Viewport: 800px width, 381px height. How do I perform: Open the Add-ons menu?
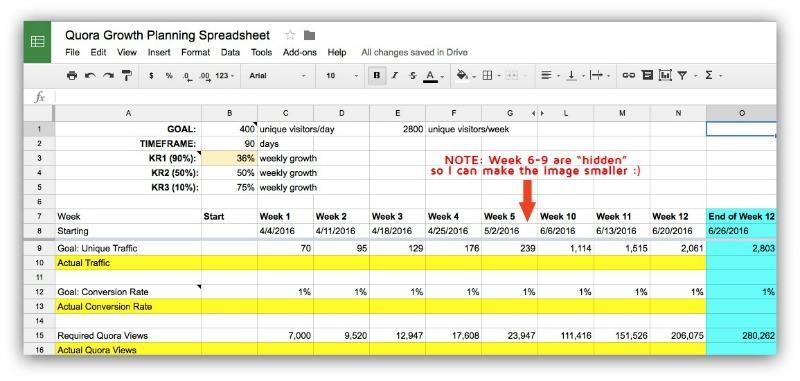pos(299,52)
